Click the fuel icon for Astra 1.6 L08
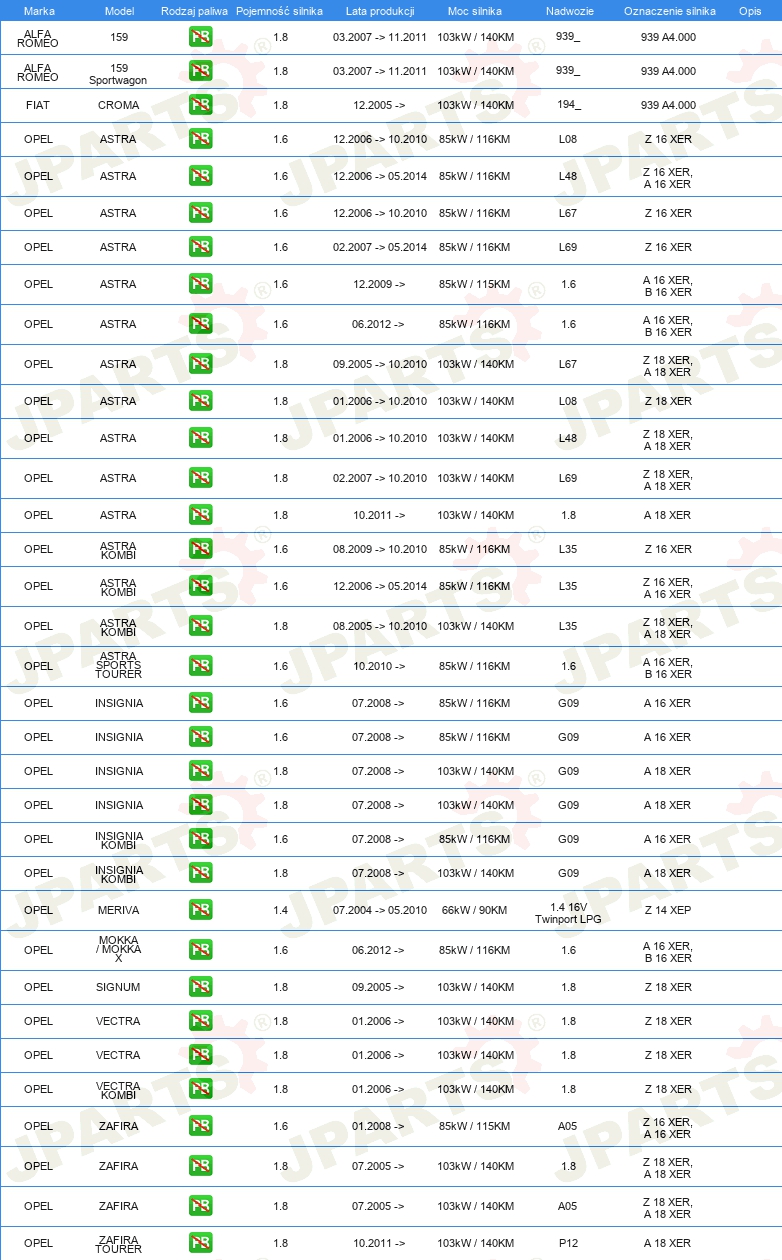The width and height of the screenshot is (782, 1260). 201,139
